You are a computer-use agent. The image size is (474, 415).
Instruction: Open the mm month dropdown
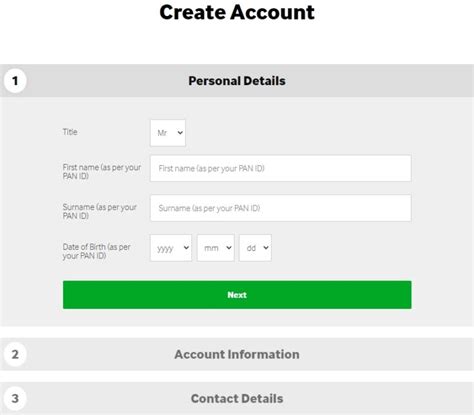(215, 248)
